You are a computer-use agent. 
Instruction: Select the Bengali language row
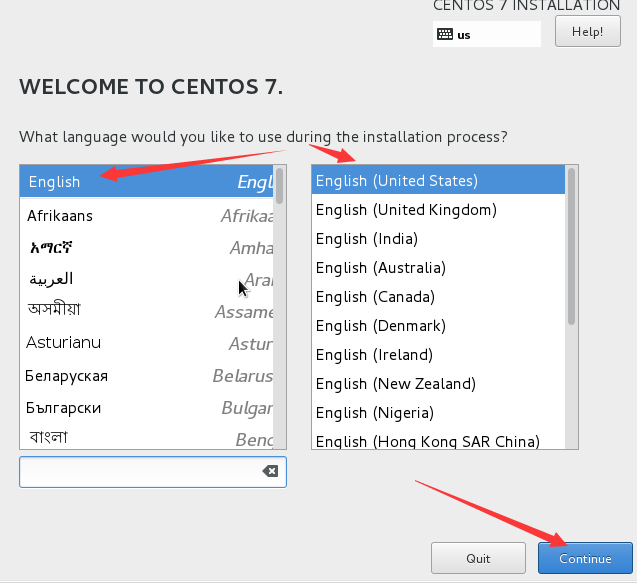147,437
